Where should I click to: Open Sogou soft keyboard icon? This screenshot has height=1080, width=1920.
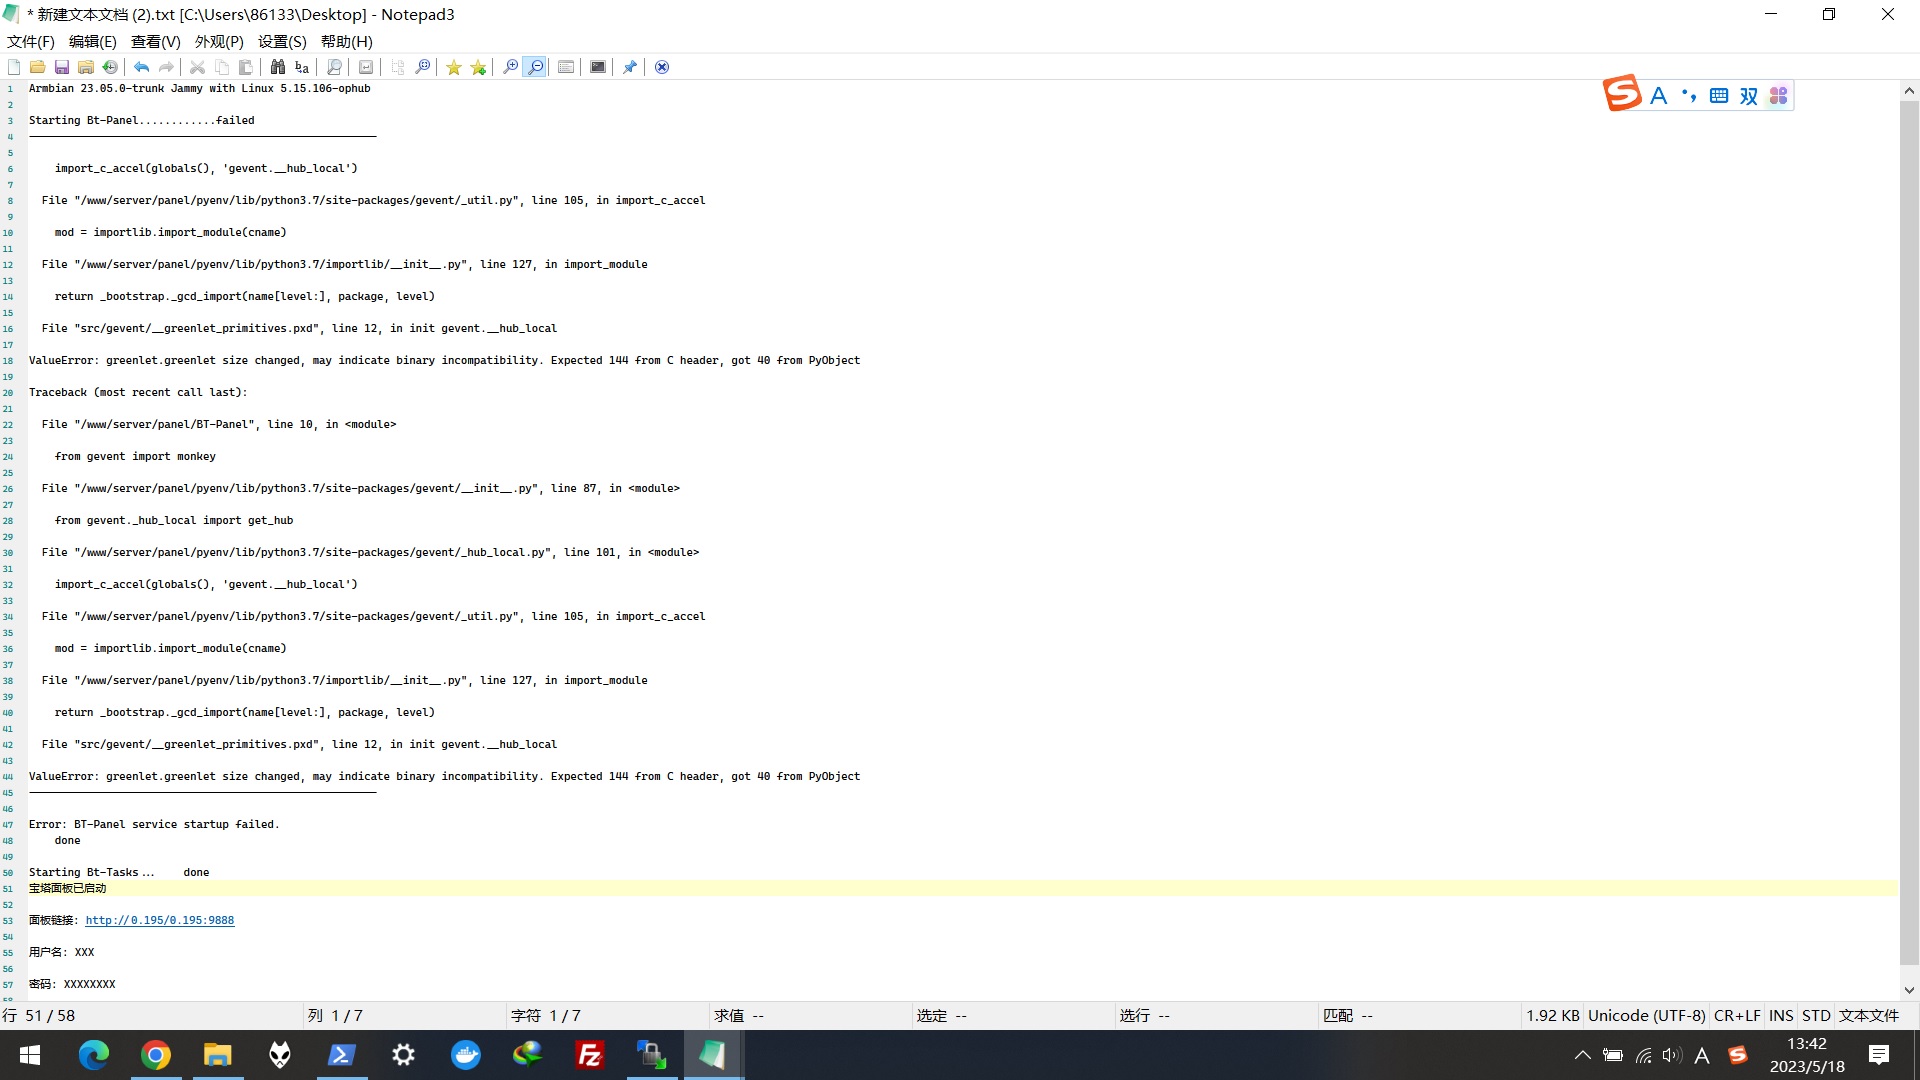(x=1719, y=96)
